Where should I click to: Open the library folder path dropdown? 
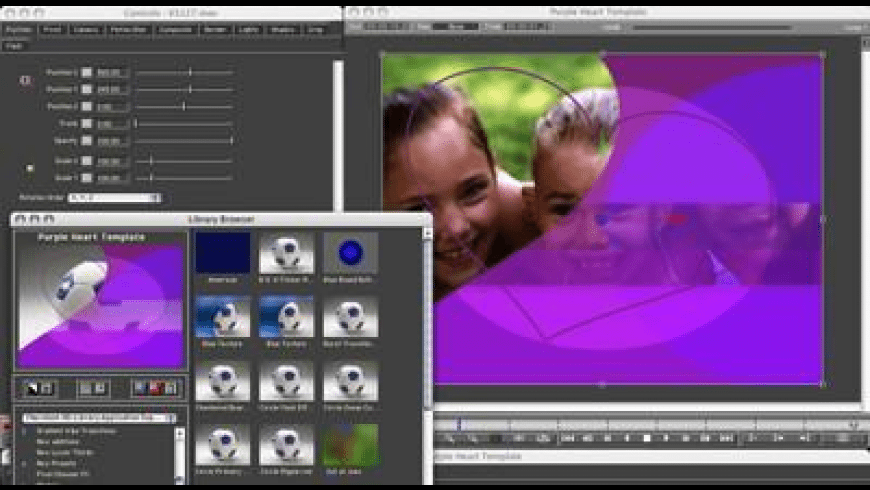pos(99,417)
